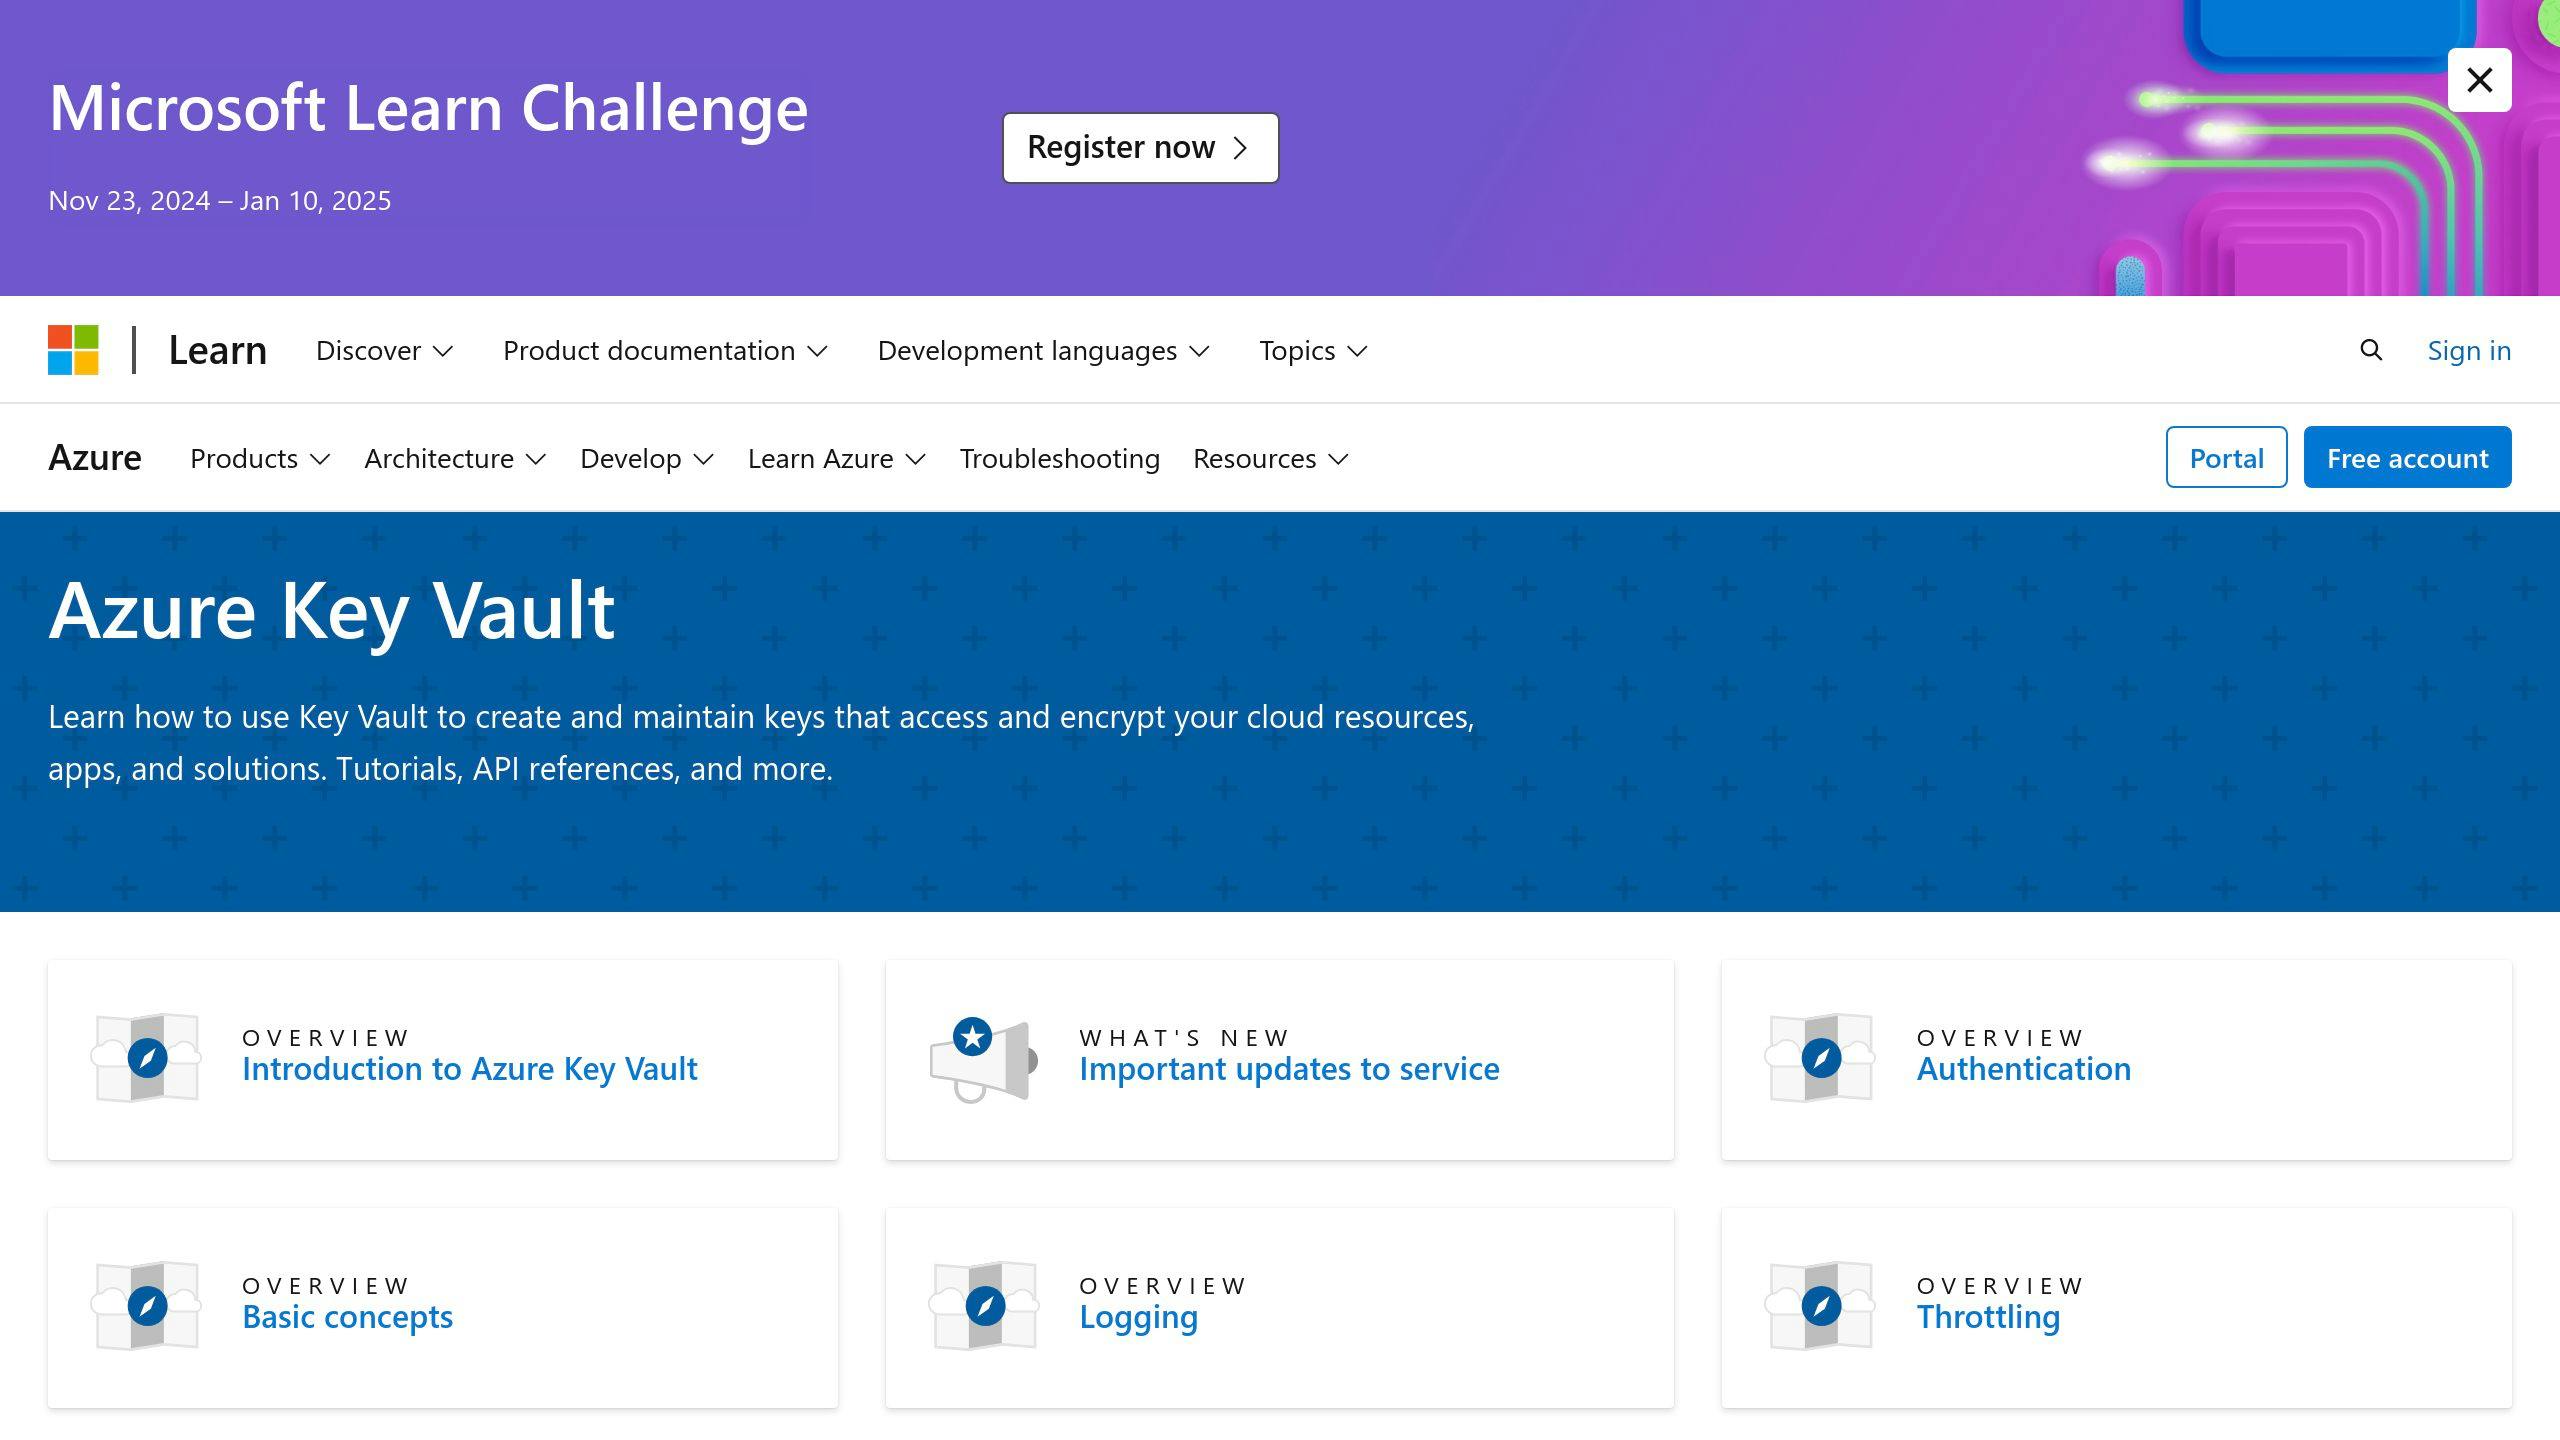
Task: Open the Resources dropdown
Action: click(1271, 458)
